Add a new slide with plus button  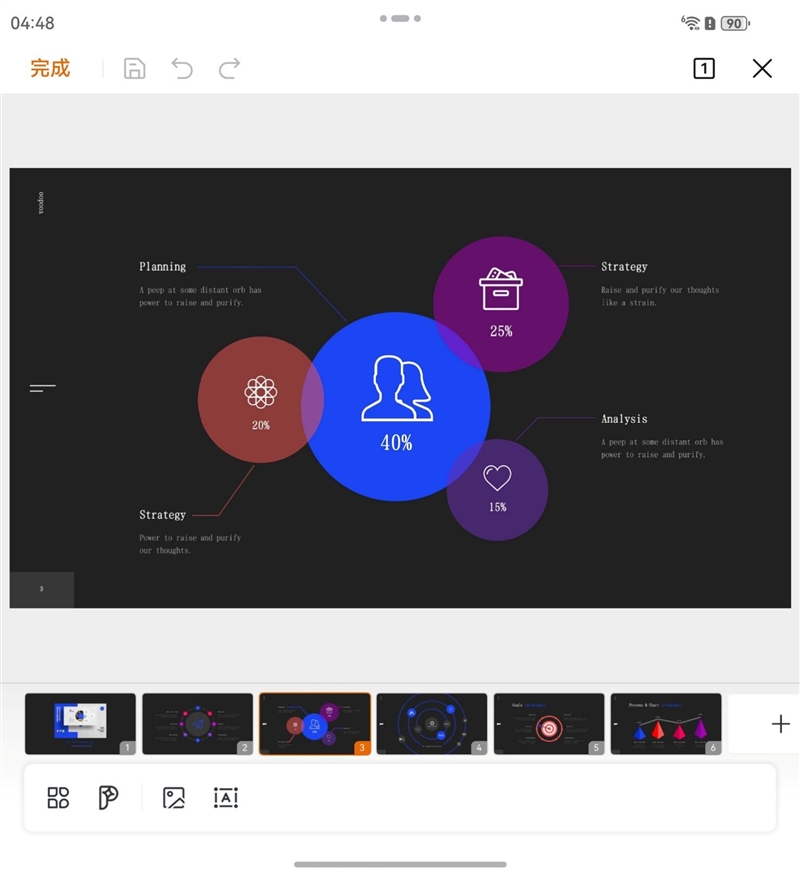coord(781,724)
